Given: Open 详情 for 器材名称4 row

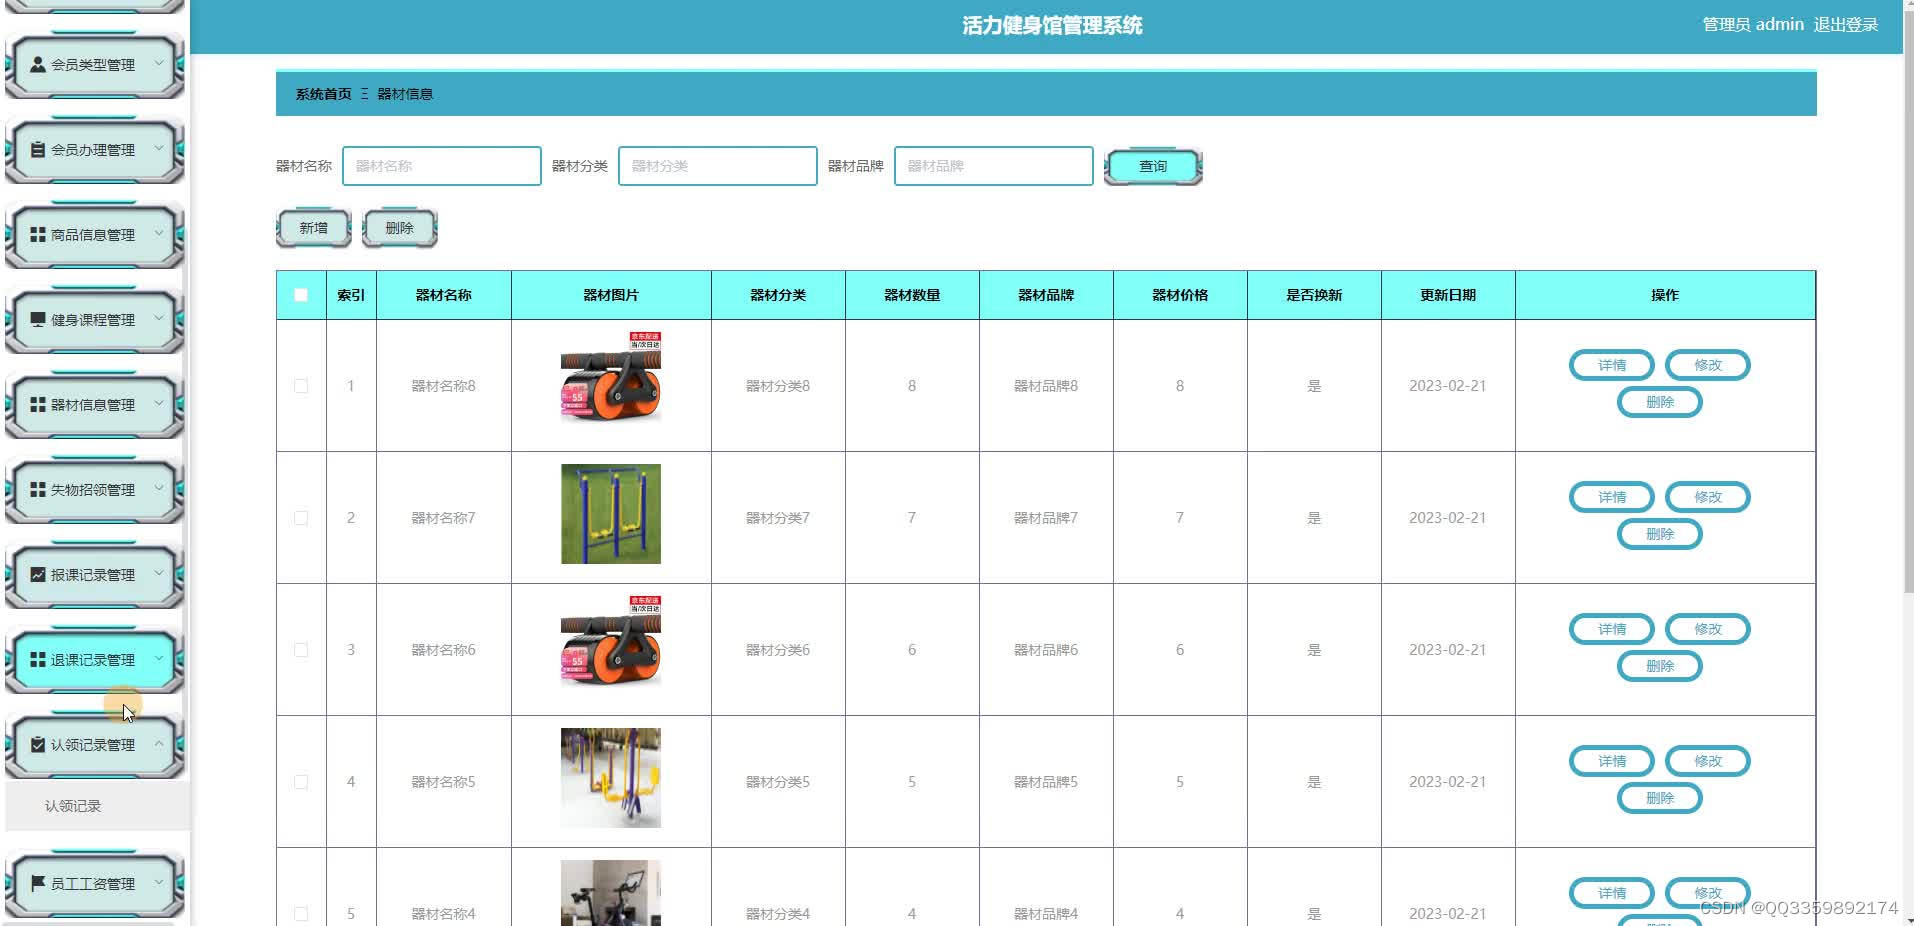Looking at the screenshot, I should 1612,893.
